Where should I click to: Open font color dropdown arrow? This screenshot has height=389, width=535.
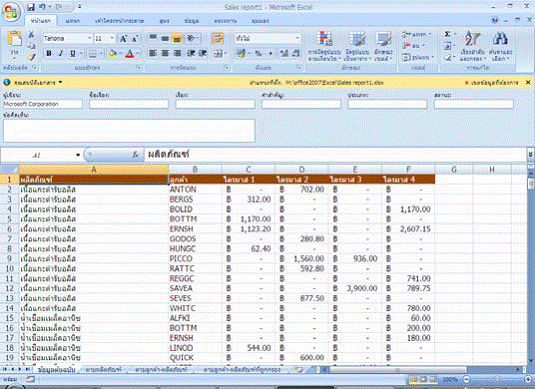pos(138,53)
